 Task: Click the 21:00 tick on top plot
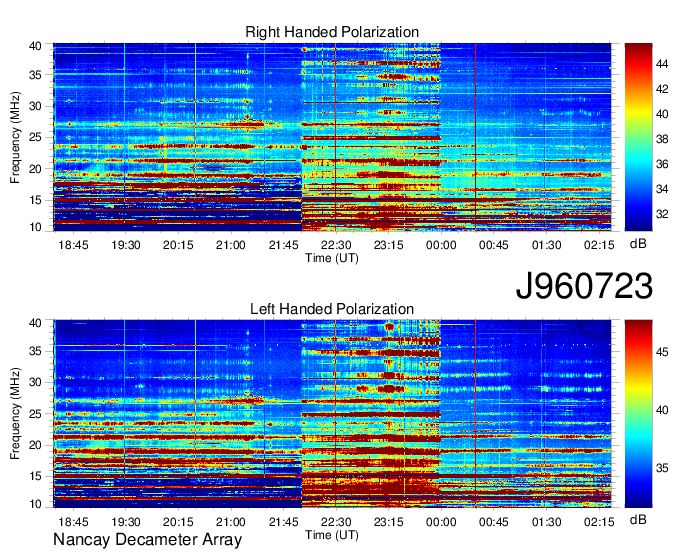click(231, 245)
